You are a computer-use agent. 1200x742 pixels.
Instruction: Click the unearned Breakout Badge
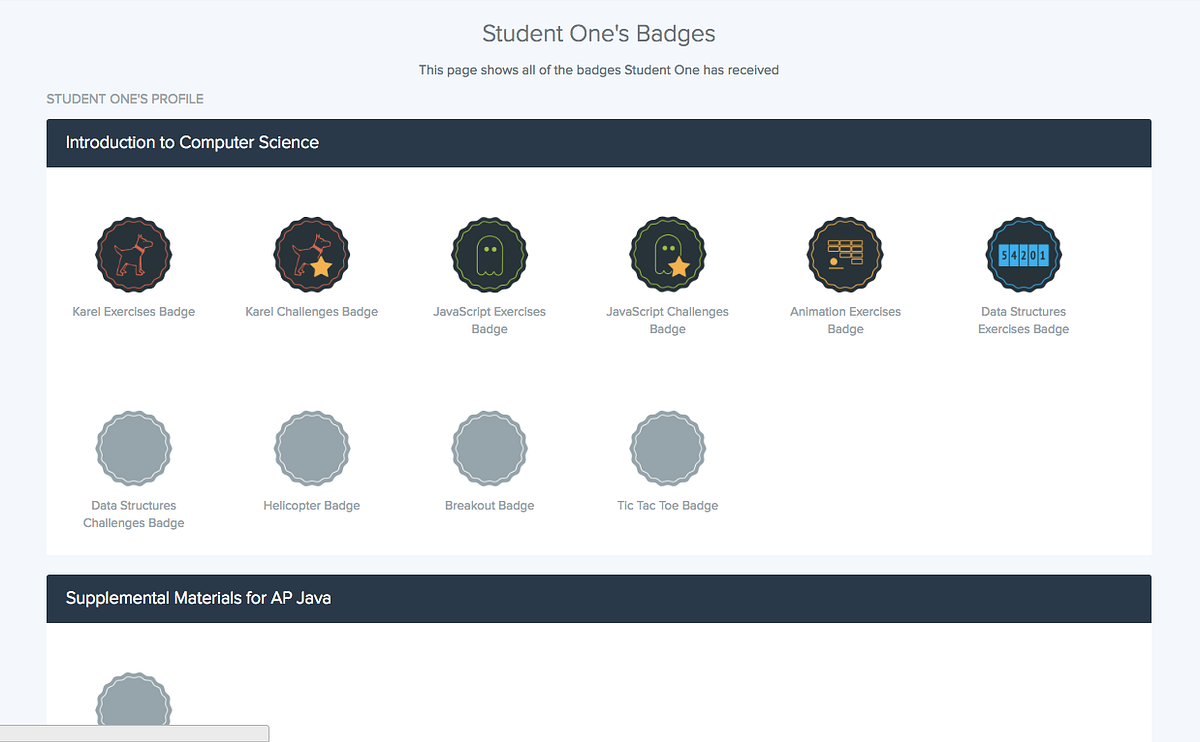(x=489, y=448)
